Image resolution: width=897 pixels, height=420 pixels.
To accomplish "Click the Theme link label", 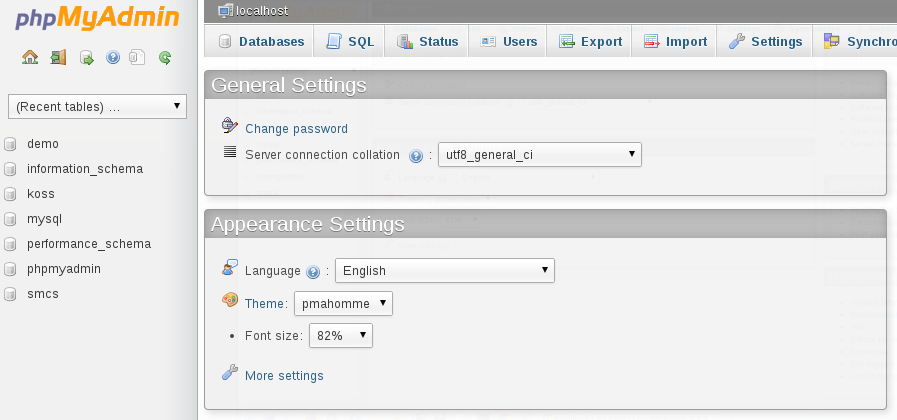I will coord(264,304).
